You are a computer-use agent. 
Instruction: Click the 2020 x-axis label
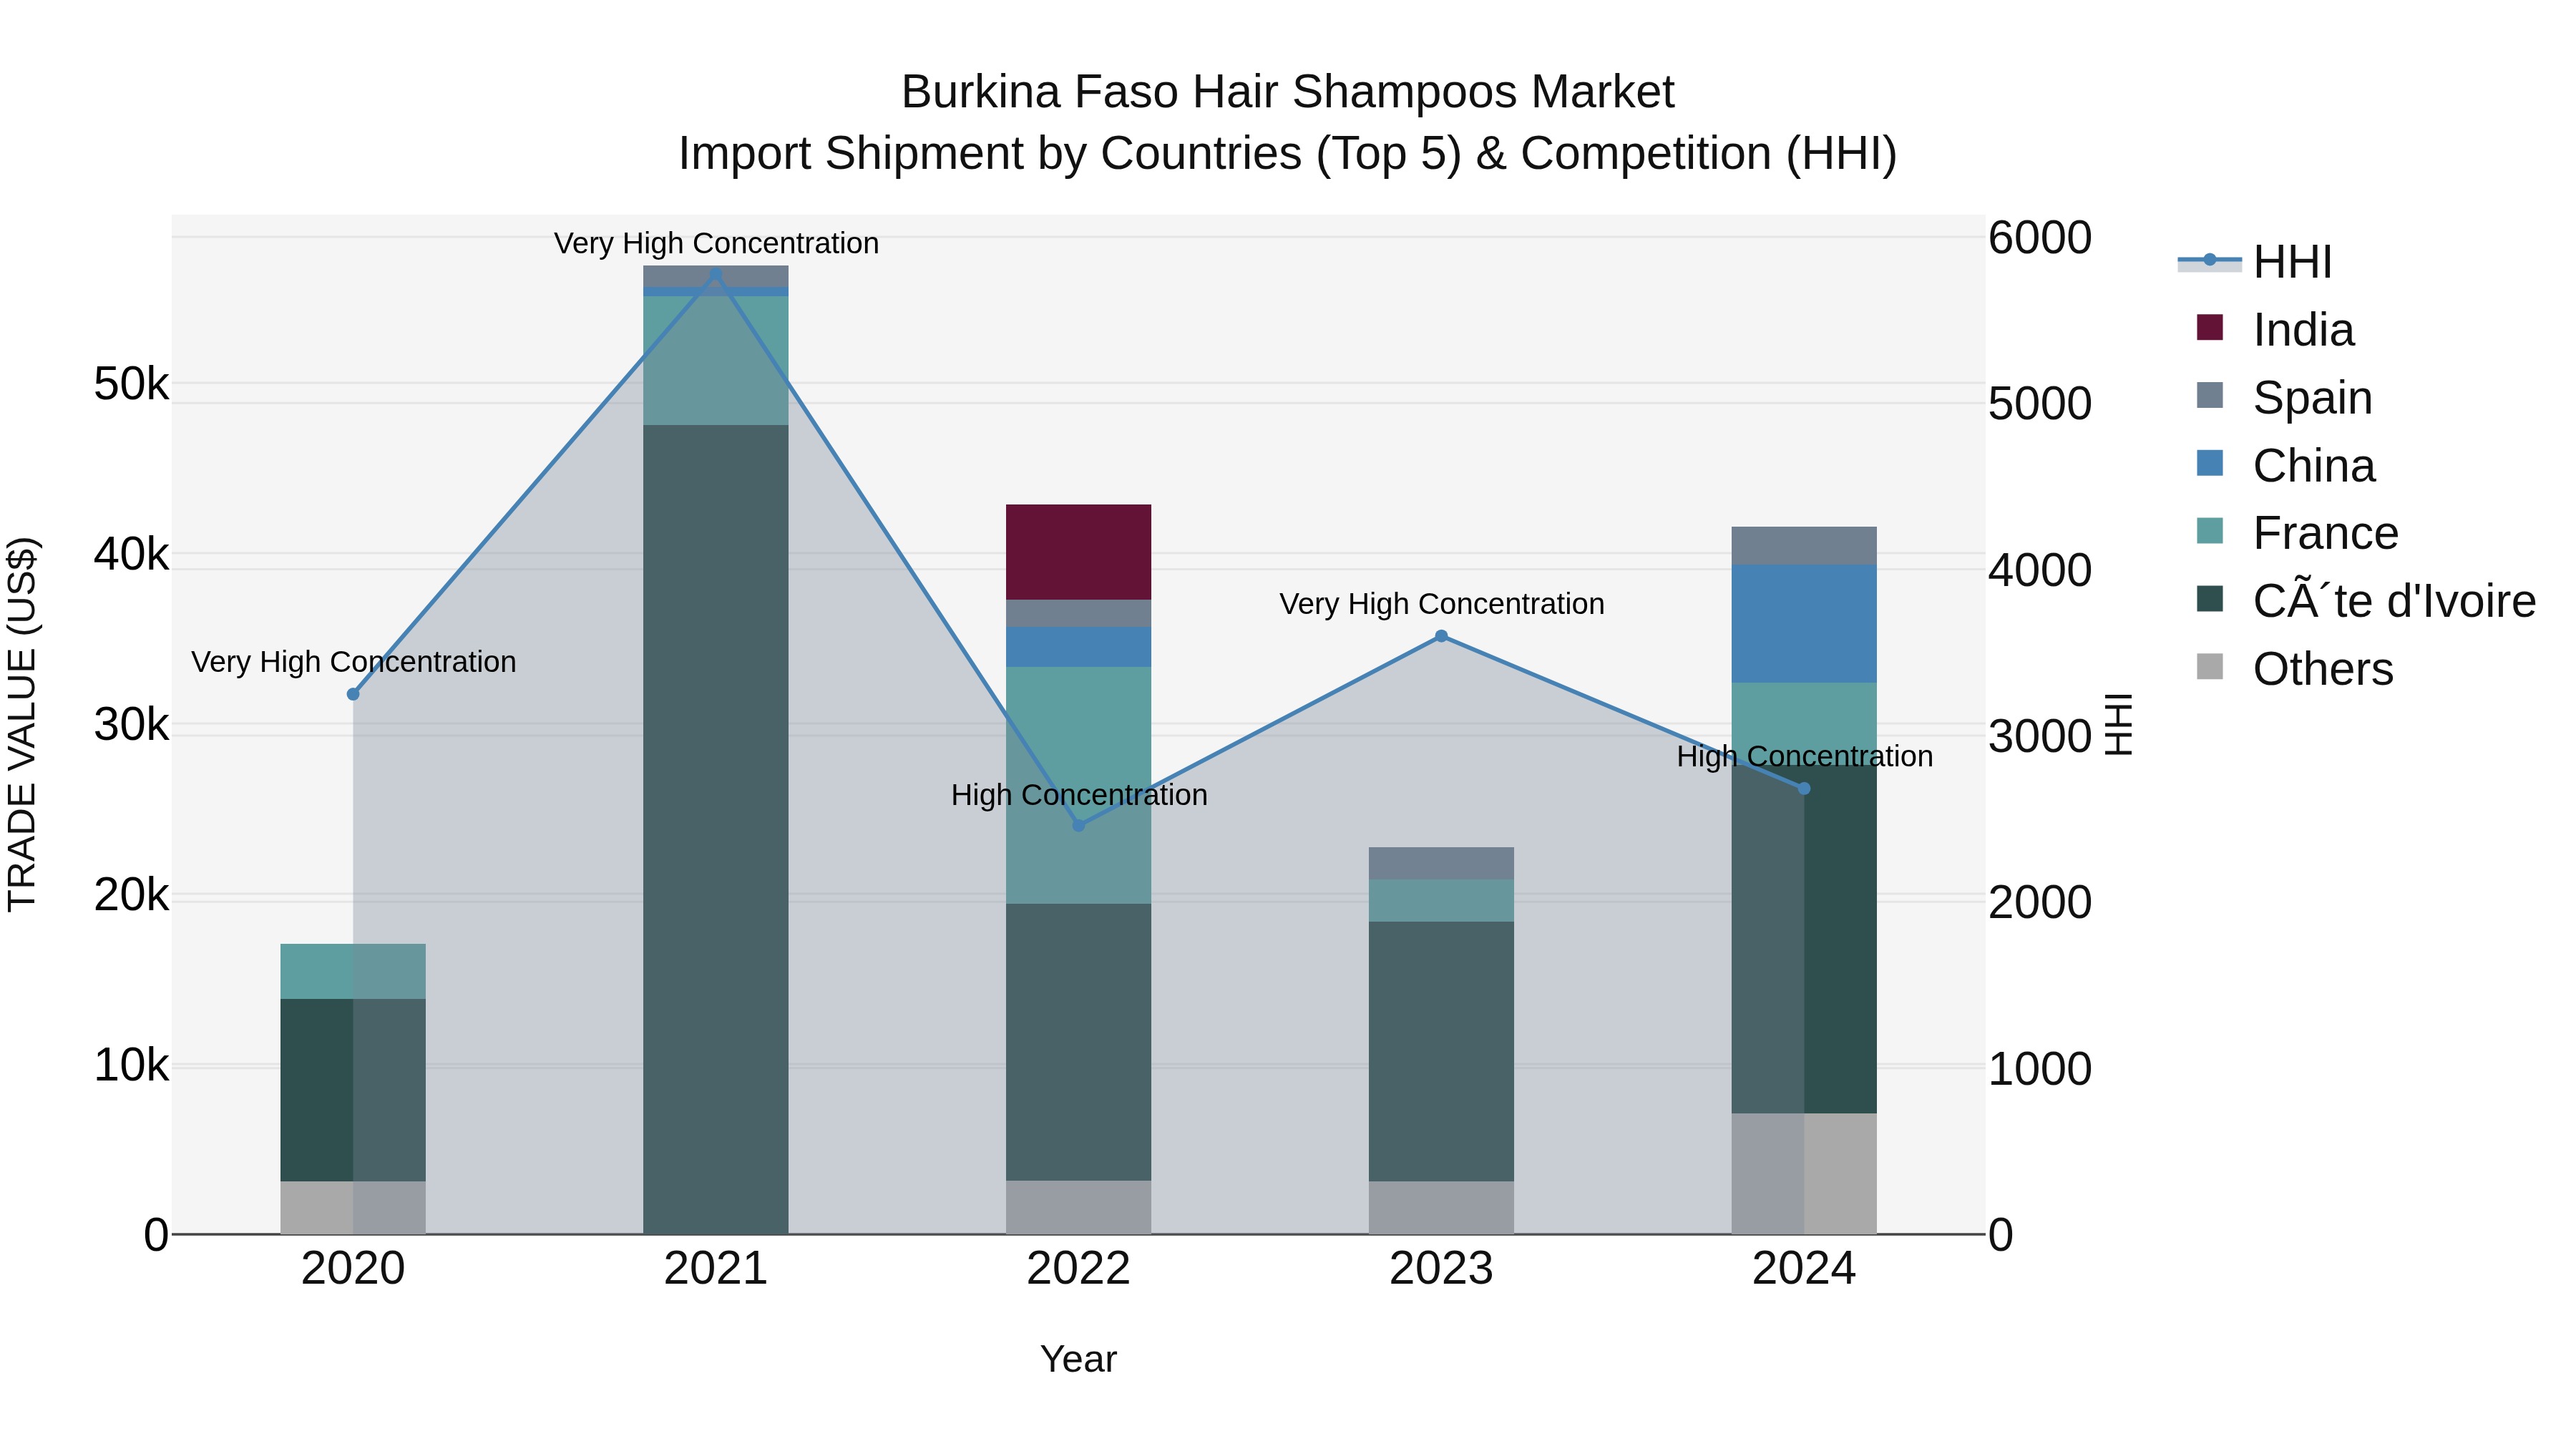coord(353,1269)
